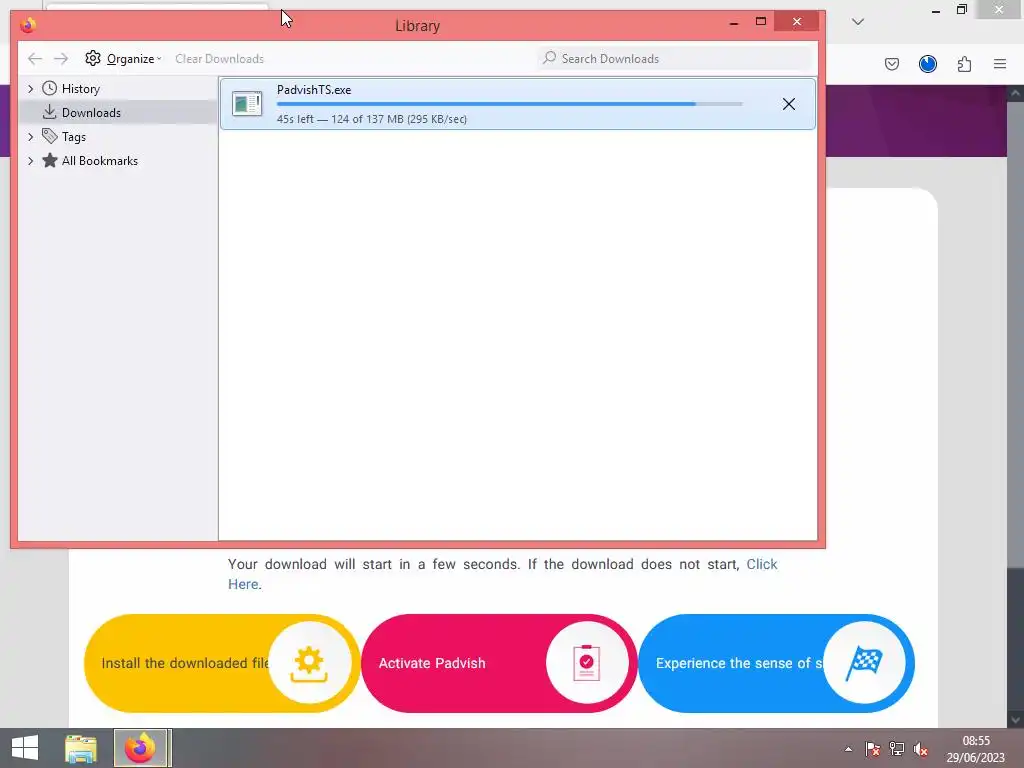Click 'Experience the sense of' step

776,664
